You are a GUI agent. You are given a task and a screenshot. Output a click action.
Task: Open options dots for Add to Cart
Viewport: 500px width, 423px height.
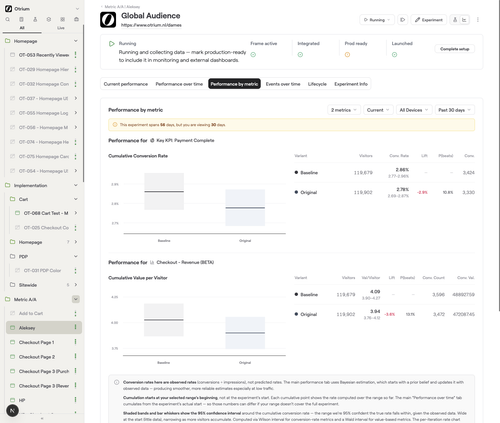(75, 313)
